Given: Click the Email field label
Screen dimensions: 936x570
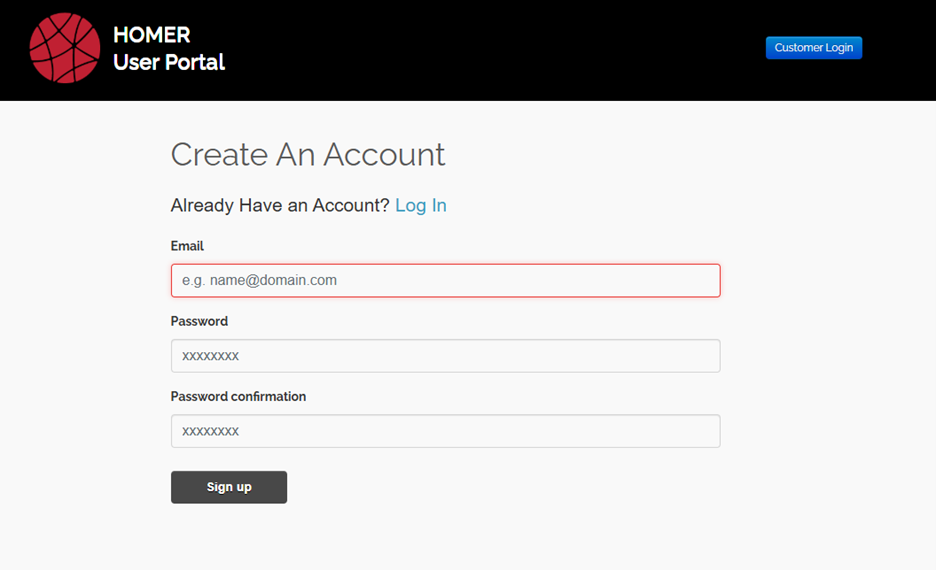Looking at the screenshot, I should 187,246.
